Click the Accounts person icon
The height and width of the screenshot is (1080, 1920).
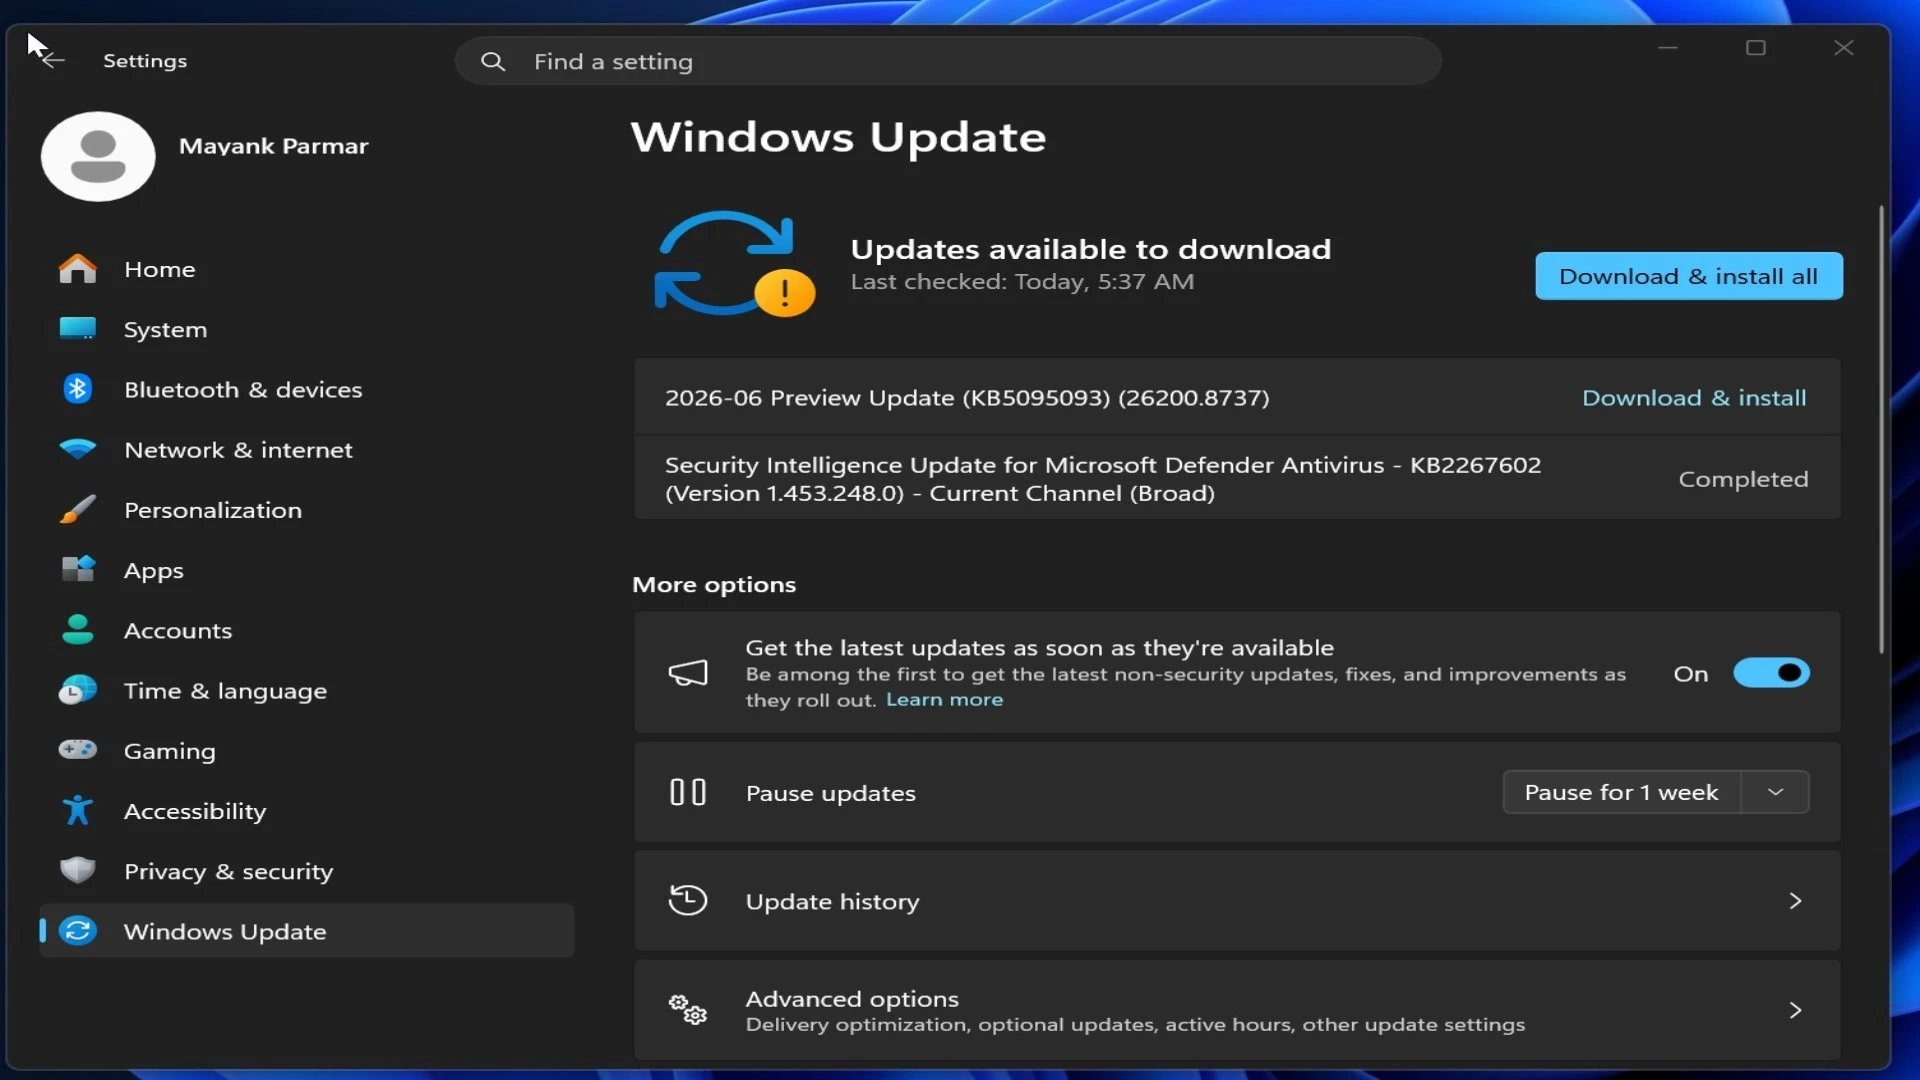click(78, 630)
